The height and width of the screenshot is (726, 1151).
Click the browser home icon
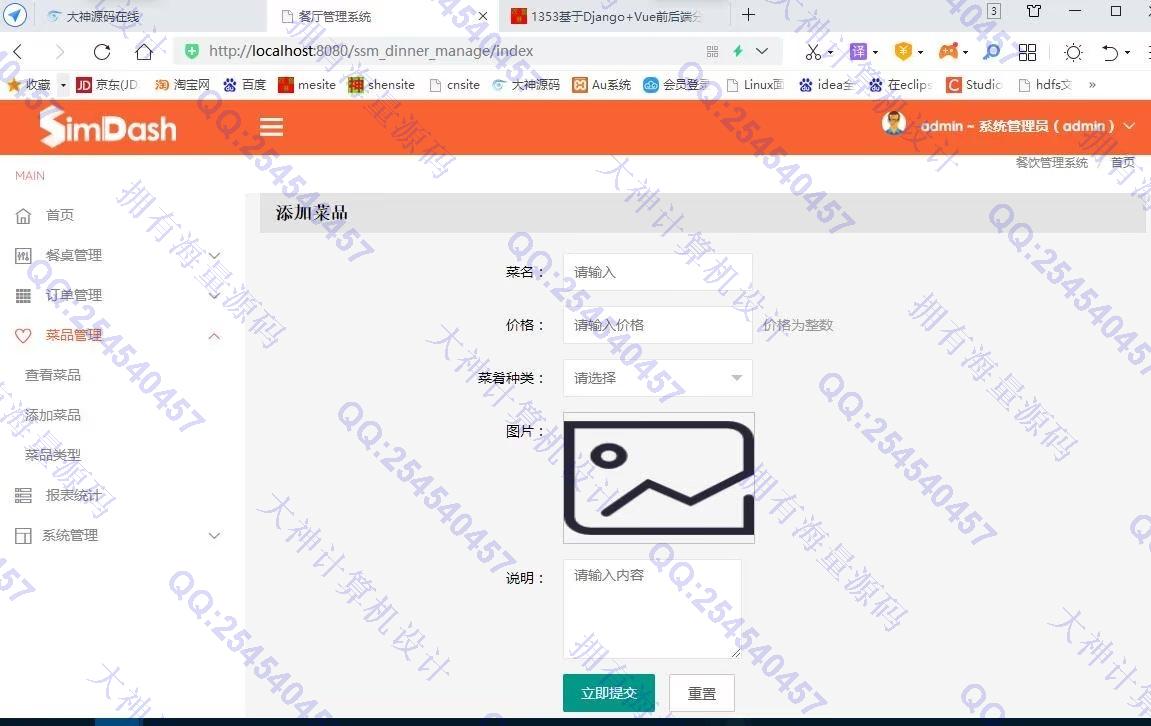[x=144, y=51]
